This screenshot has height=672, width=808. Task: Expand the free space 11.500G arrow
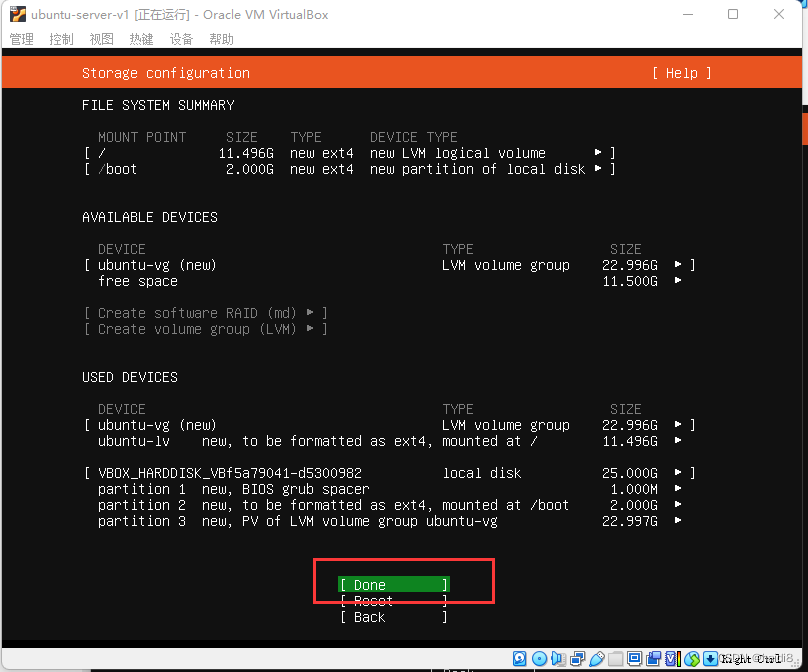click(678, 280)
